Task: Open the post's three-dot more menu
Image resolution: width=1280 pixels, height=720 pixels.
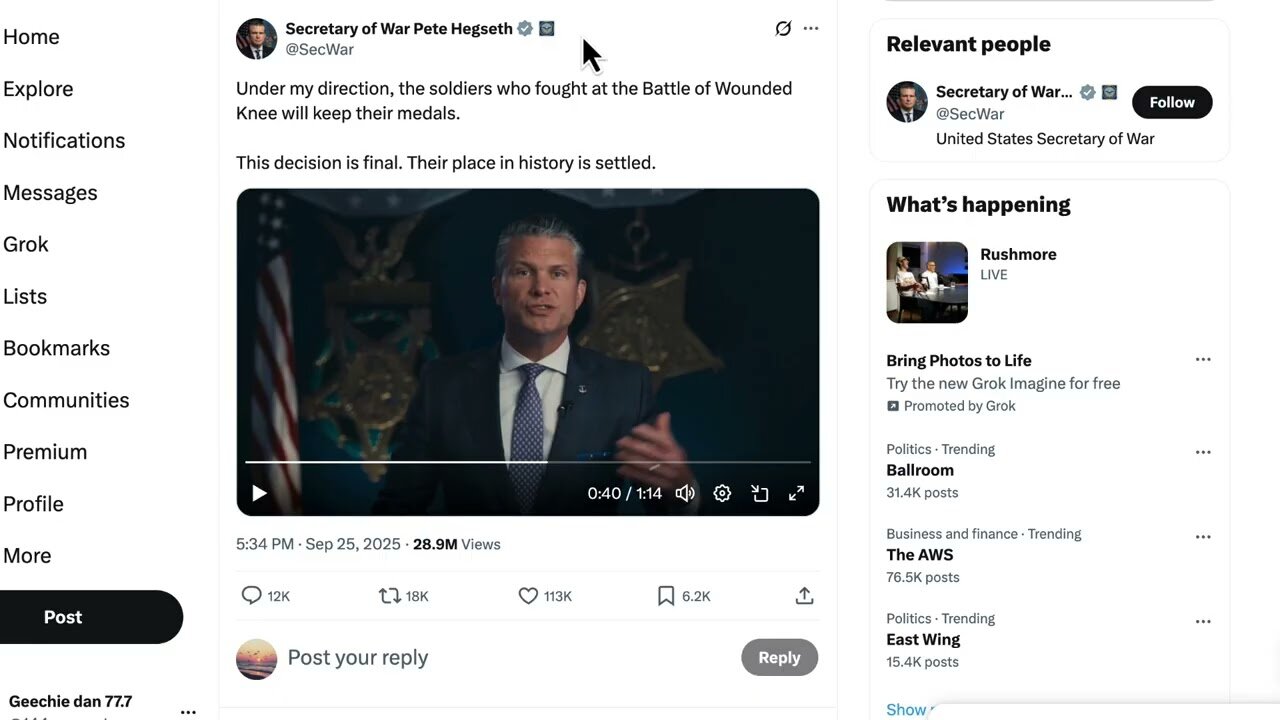Action: coord(811,28)
